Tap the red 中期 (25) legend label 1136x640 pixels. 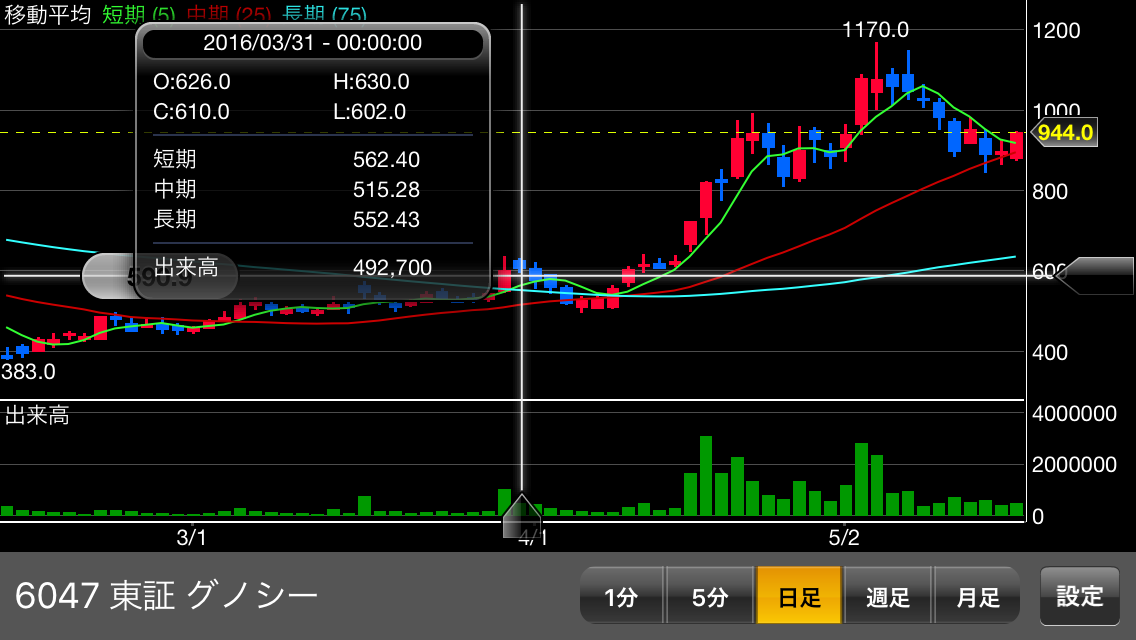click(x=235, y=14)
